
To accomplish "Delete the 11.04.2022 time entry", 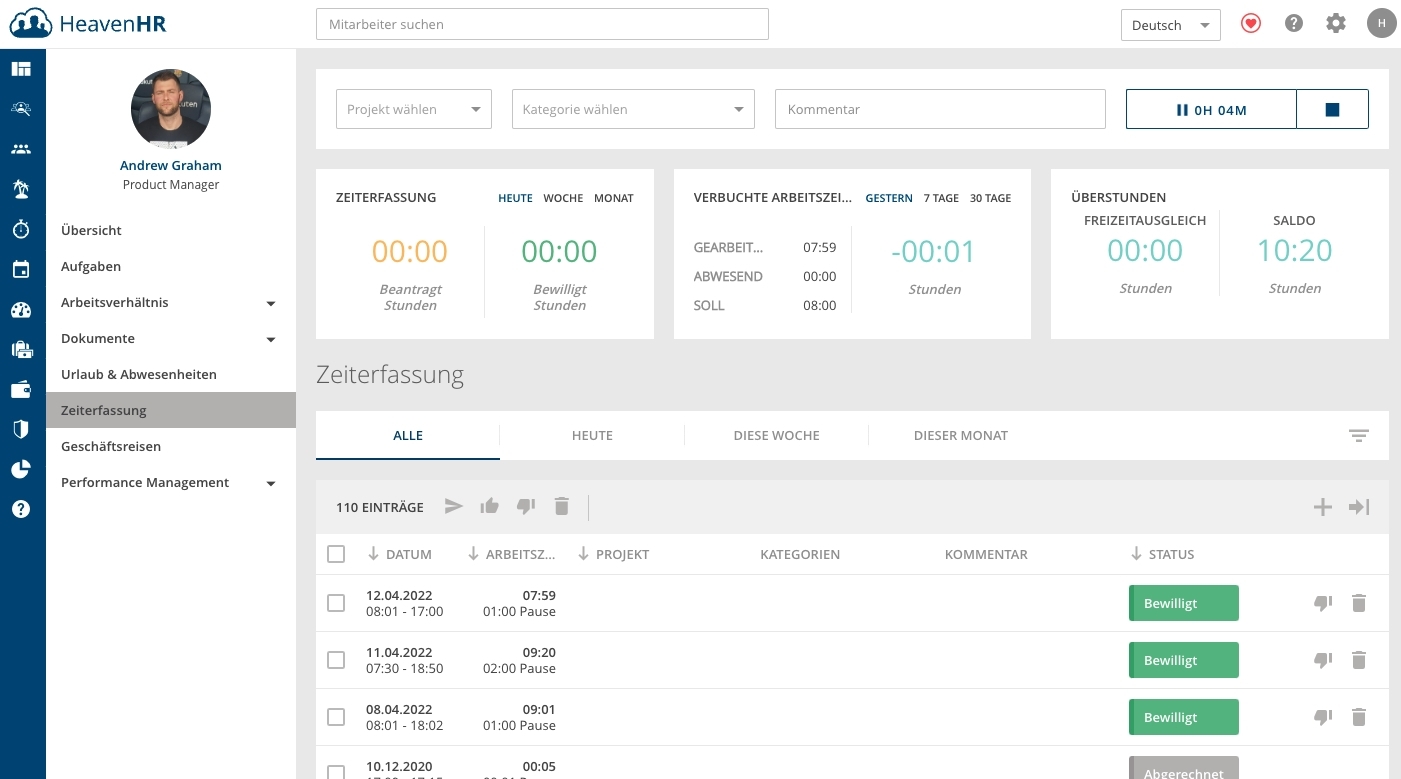I will pyautogui.click(x=1358, y=660).
